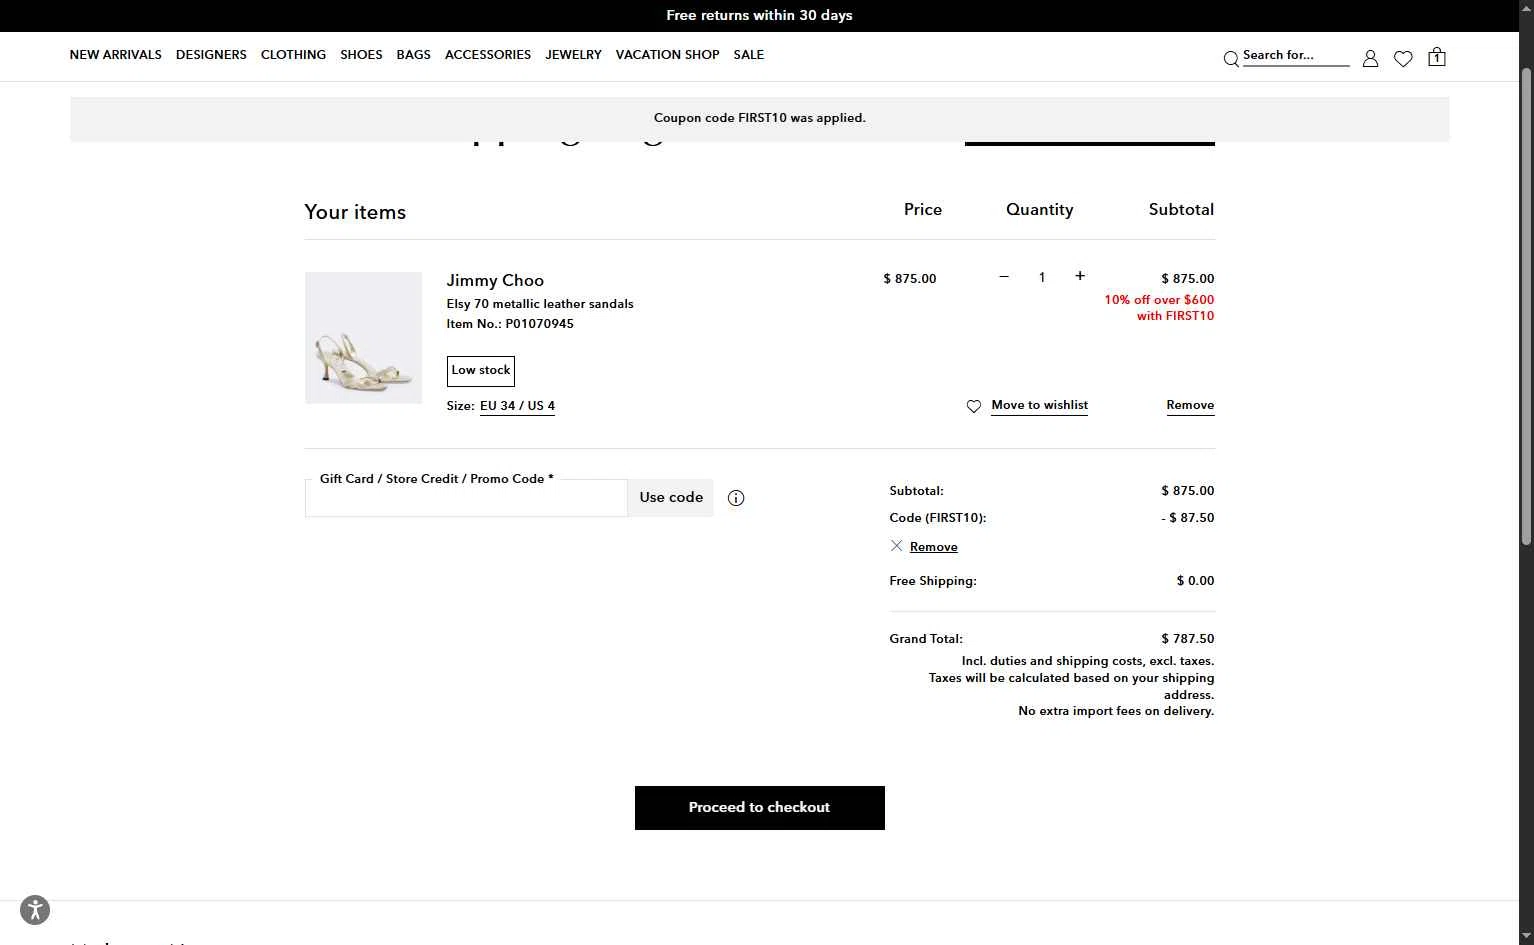Click the promo code info icon
The height and width of the screenshot is (945, 1534).
(736, 498)
